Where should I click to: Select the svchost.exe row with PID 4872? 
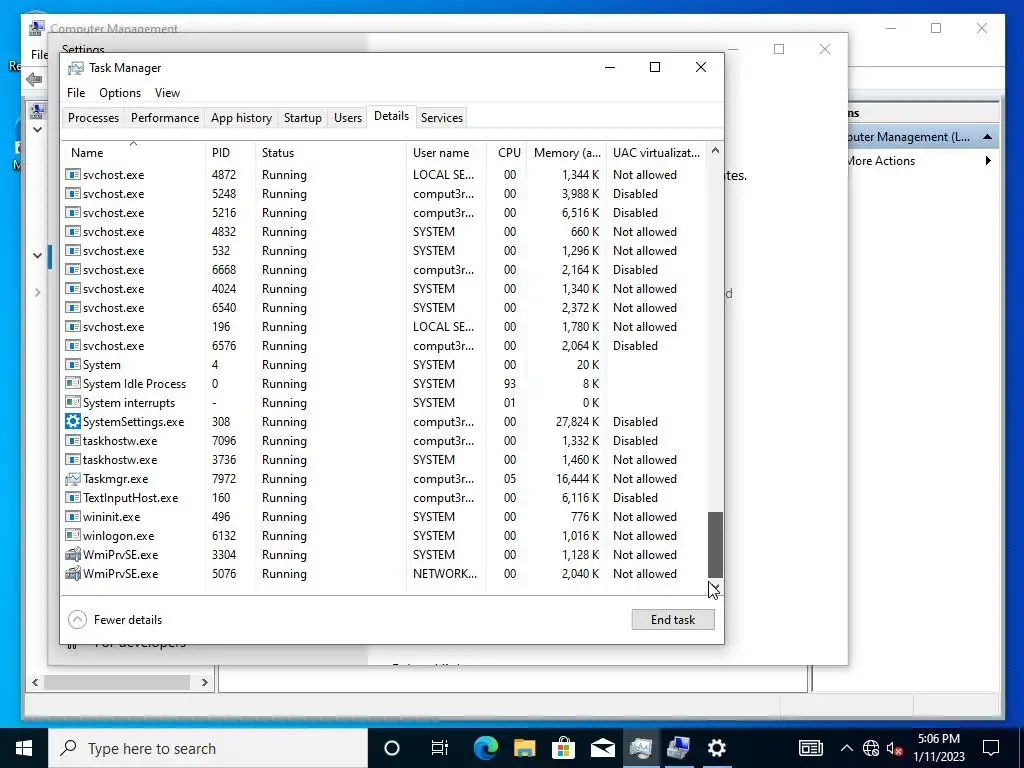(385, 175)
